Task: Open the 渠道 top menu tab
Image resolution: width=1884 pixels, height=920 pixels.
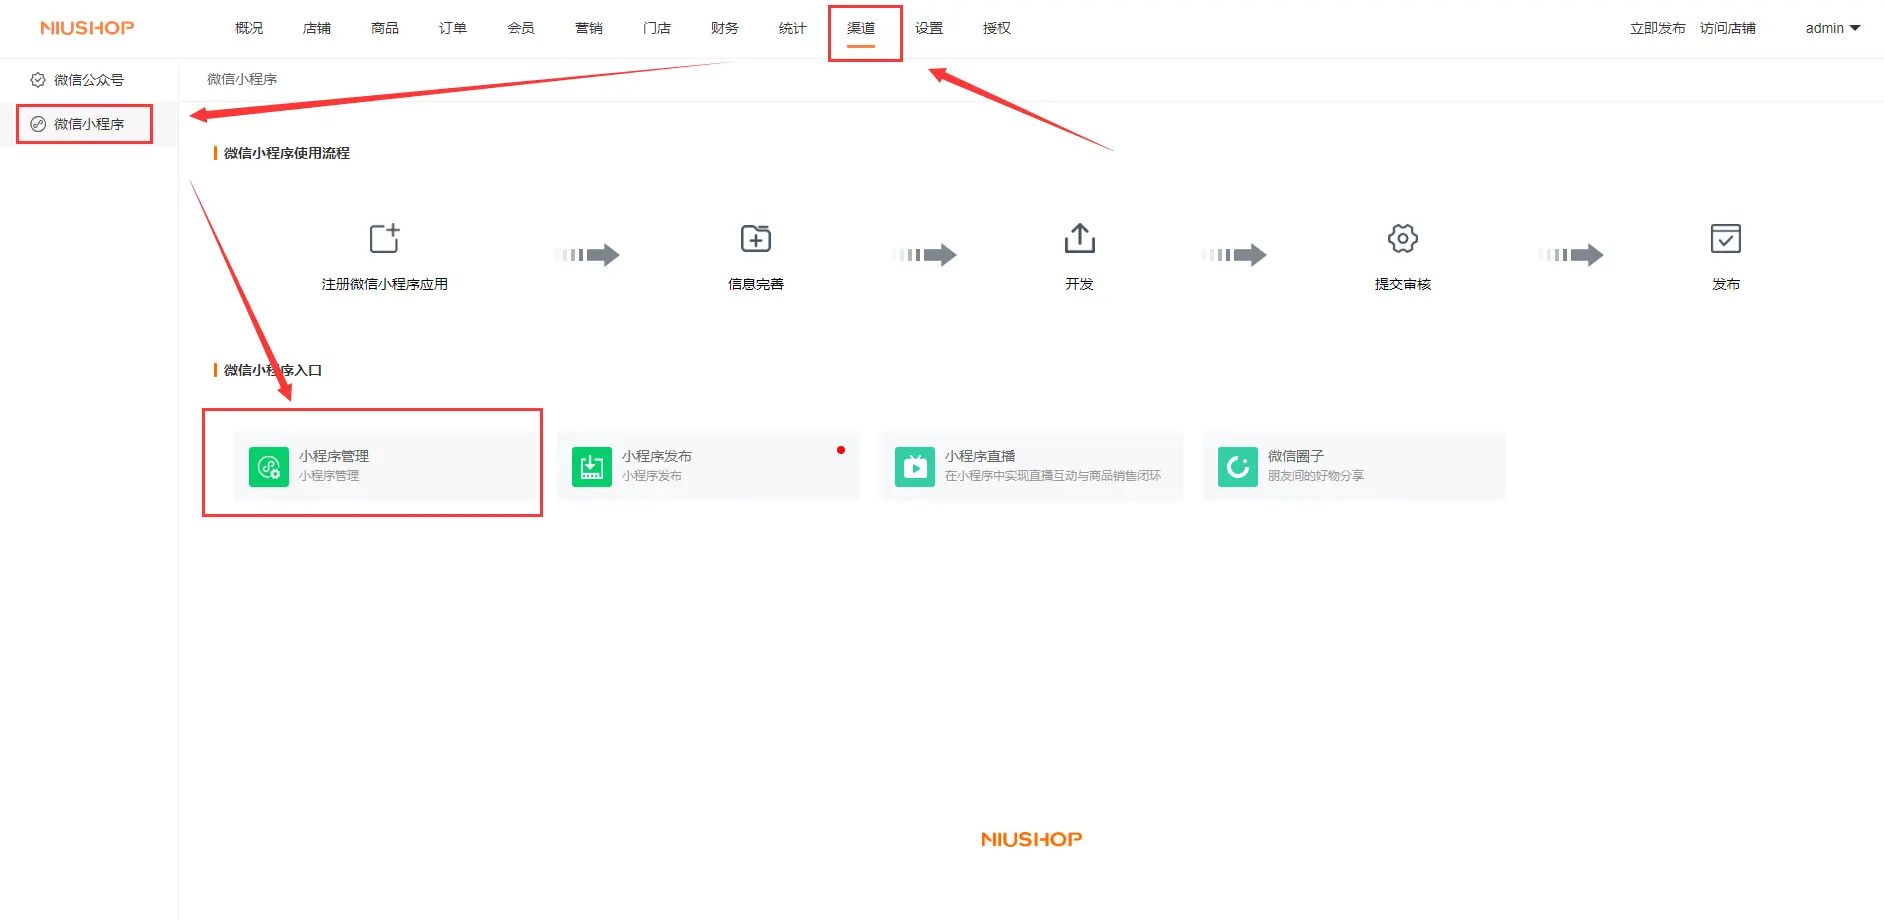Action: tap(860, 28)
